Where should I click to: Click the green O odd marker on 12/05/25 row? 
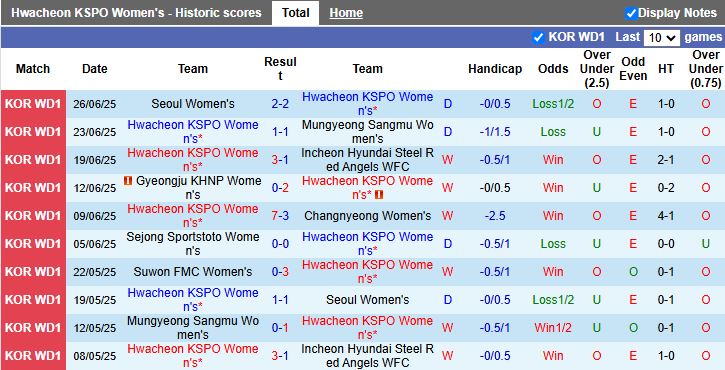point(633,328)
